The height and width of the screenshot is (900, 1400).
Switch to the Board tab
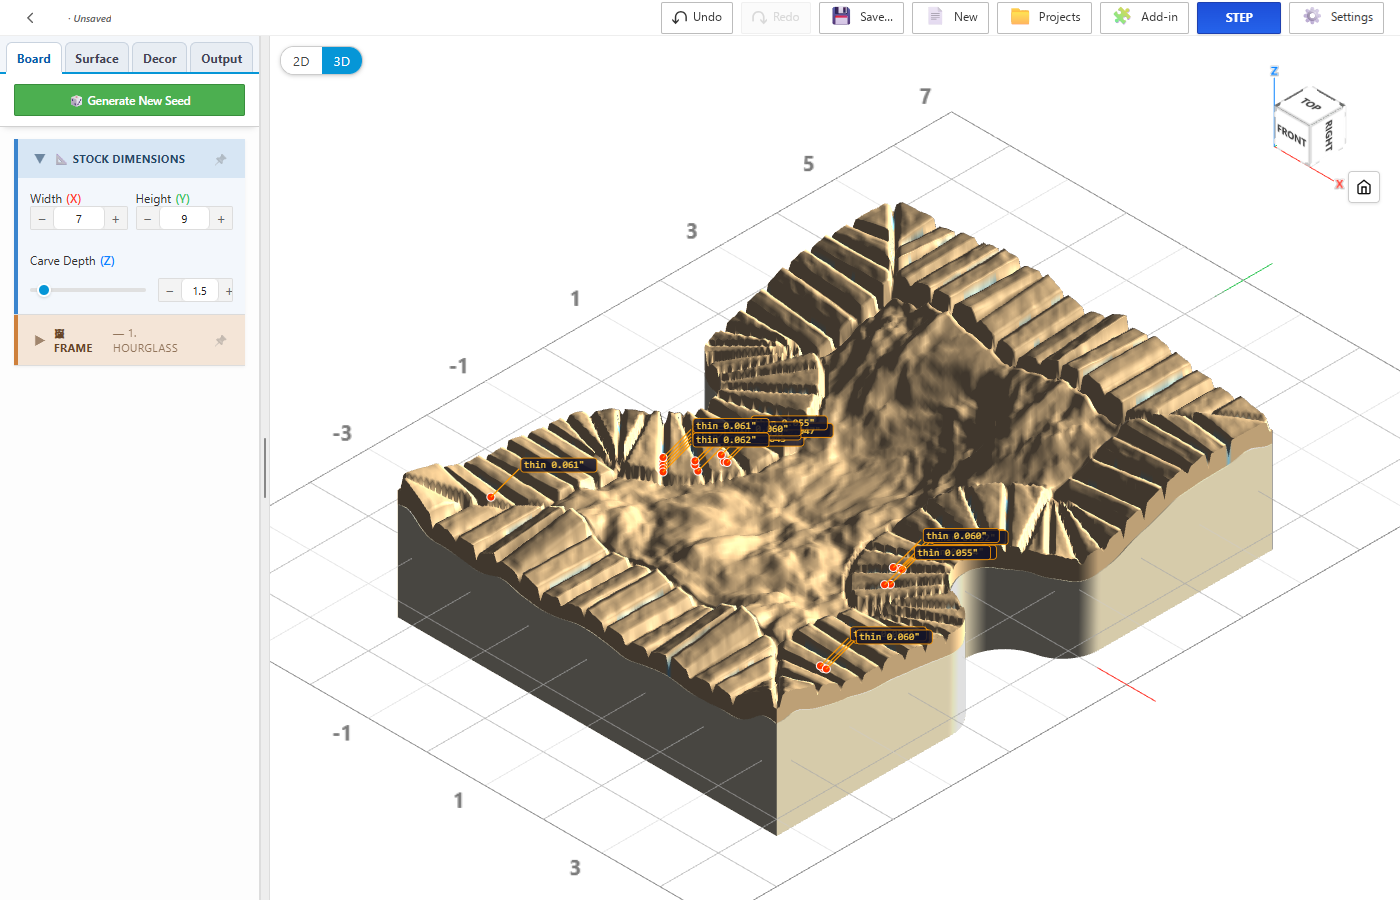(34, 59)
